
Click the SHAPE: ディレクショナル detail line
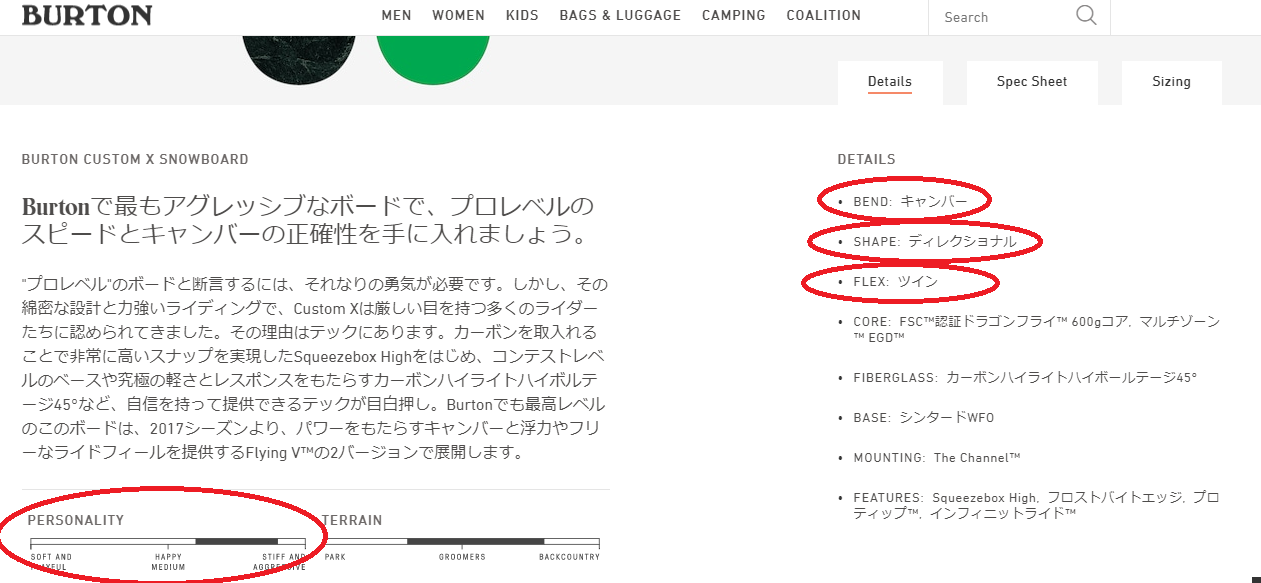tap(935, 241)
